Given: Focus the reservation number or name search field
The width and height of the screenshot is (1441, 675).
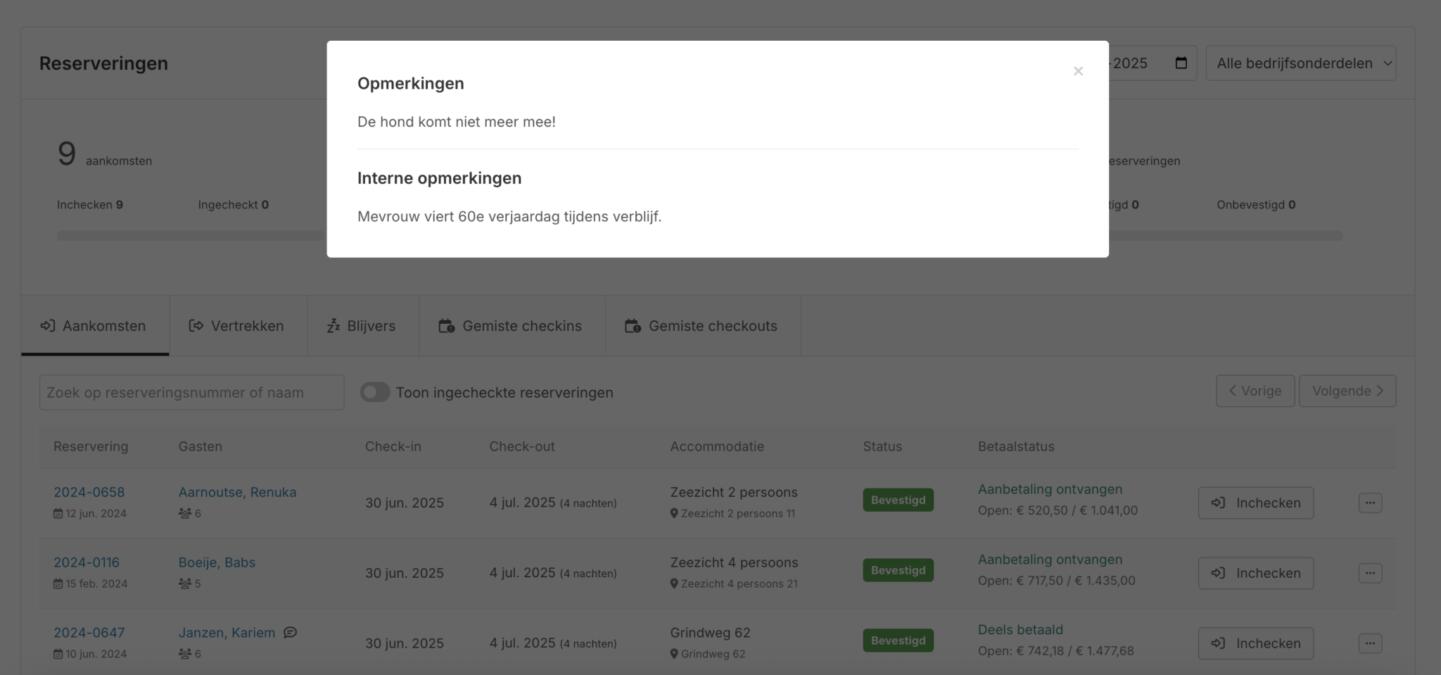Looking at the screenshot, I should 191,392.
